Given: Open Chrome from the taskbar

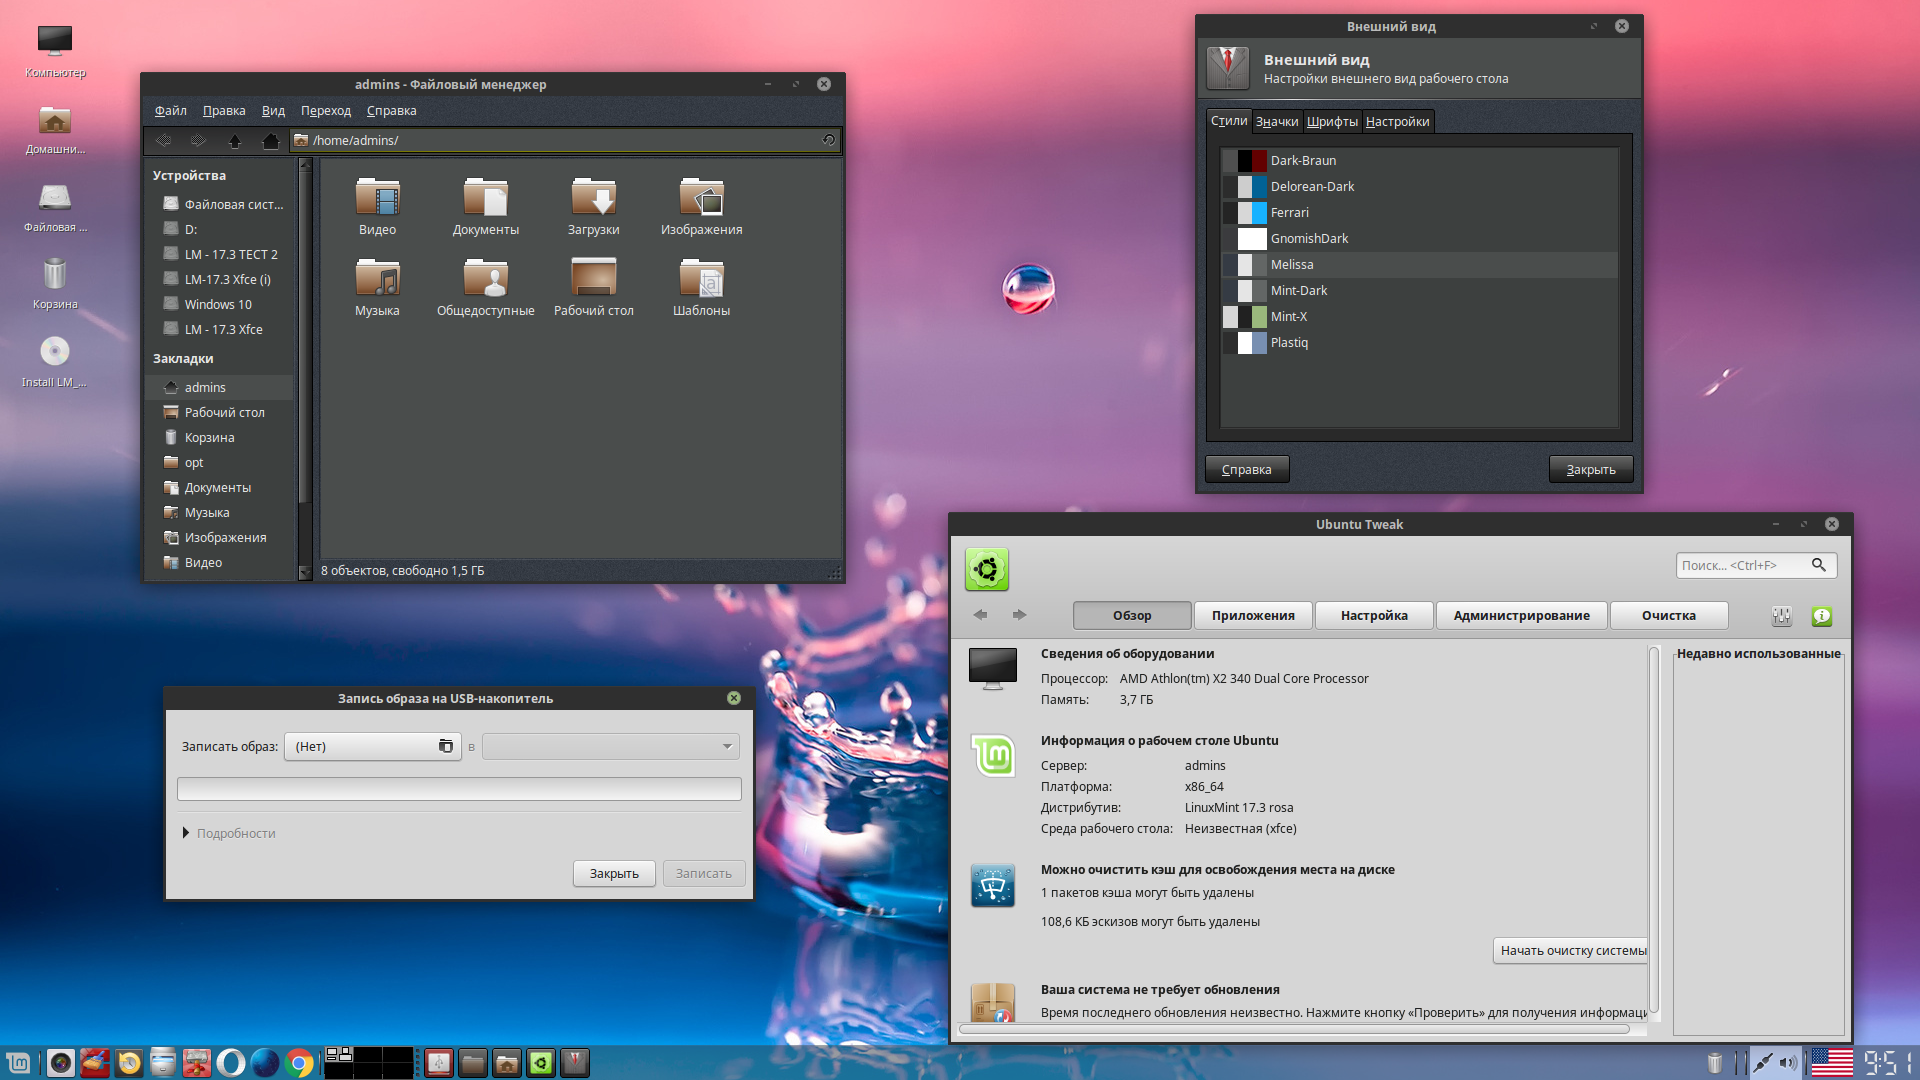Looking at the screenshot, I should click(299, 1063).
